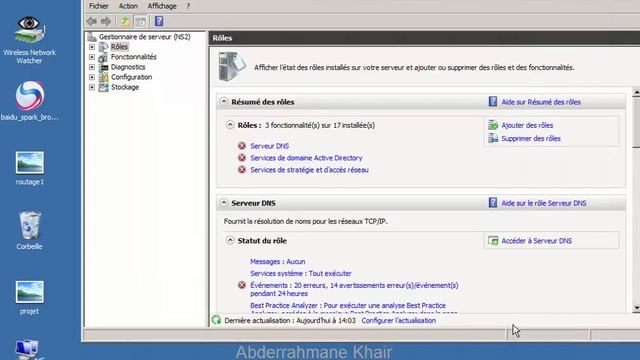This screenshot has height=360, width=640.
Task: Click Accéder à Serveur DNS link
Action: (x=536, y=241)
